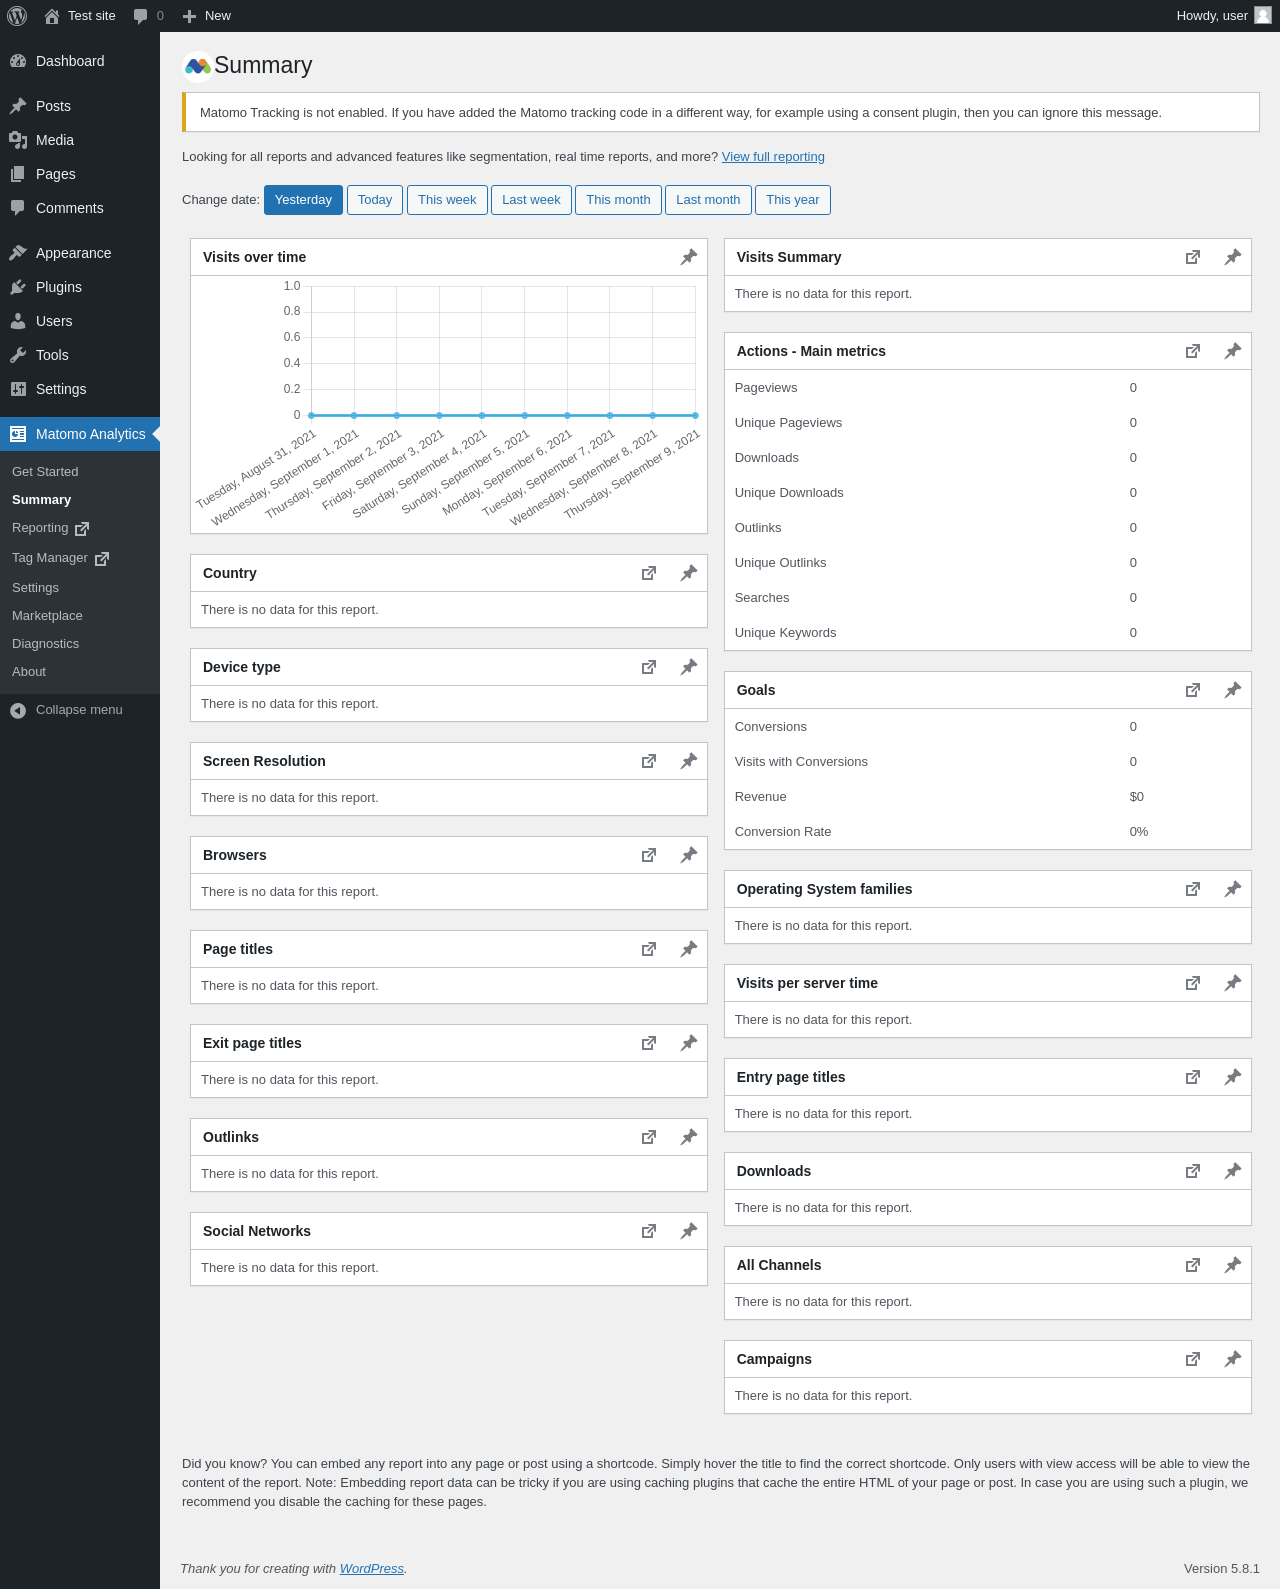Pin the Browsers widget
The image size is (1280, 1589).
(x=689, y=855)
